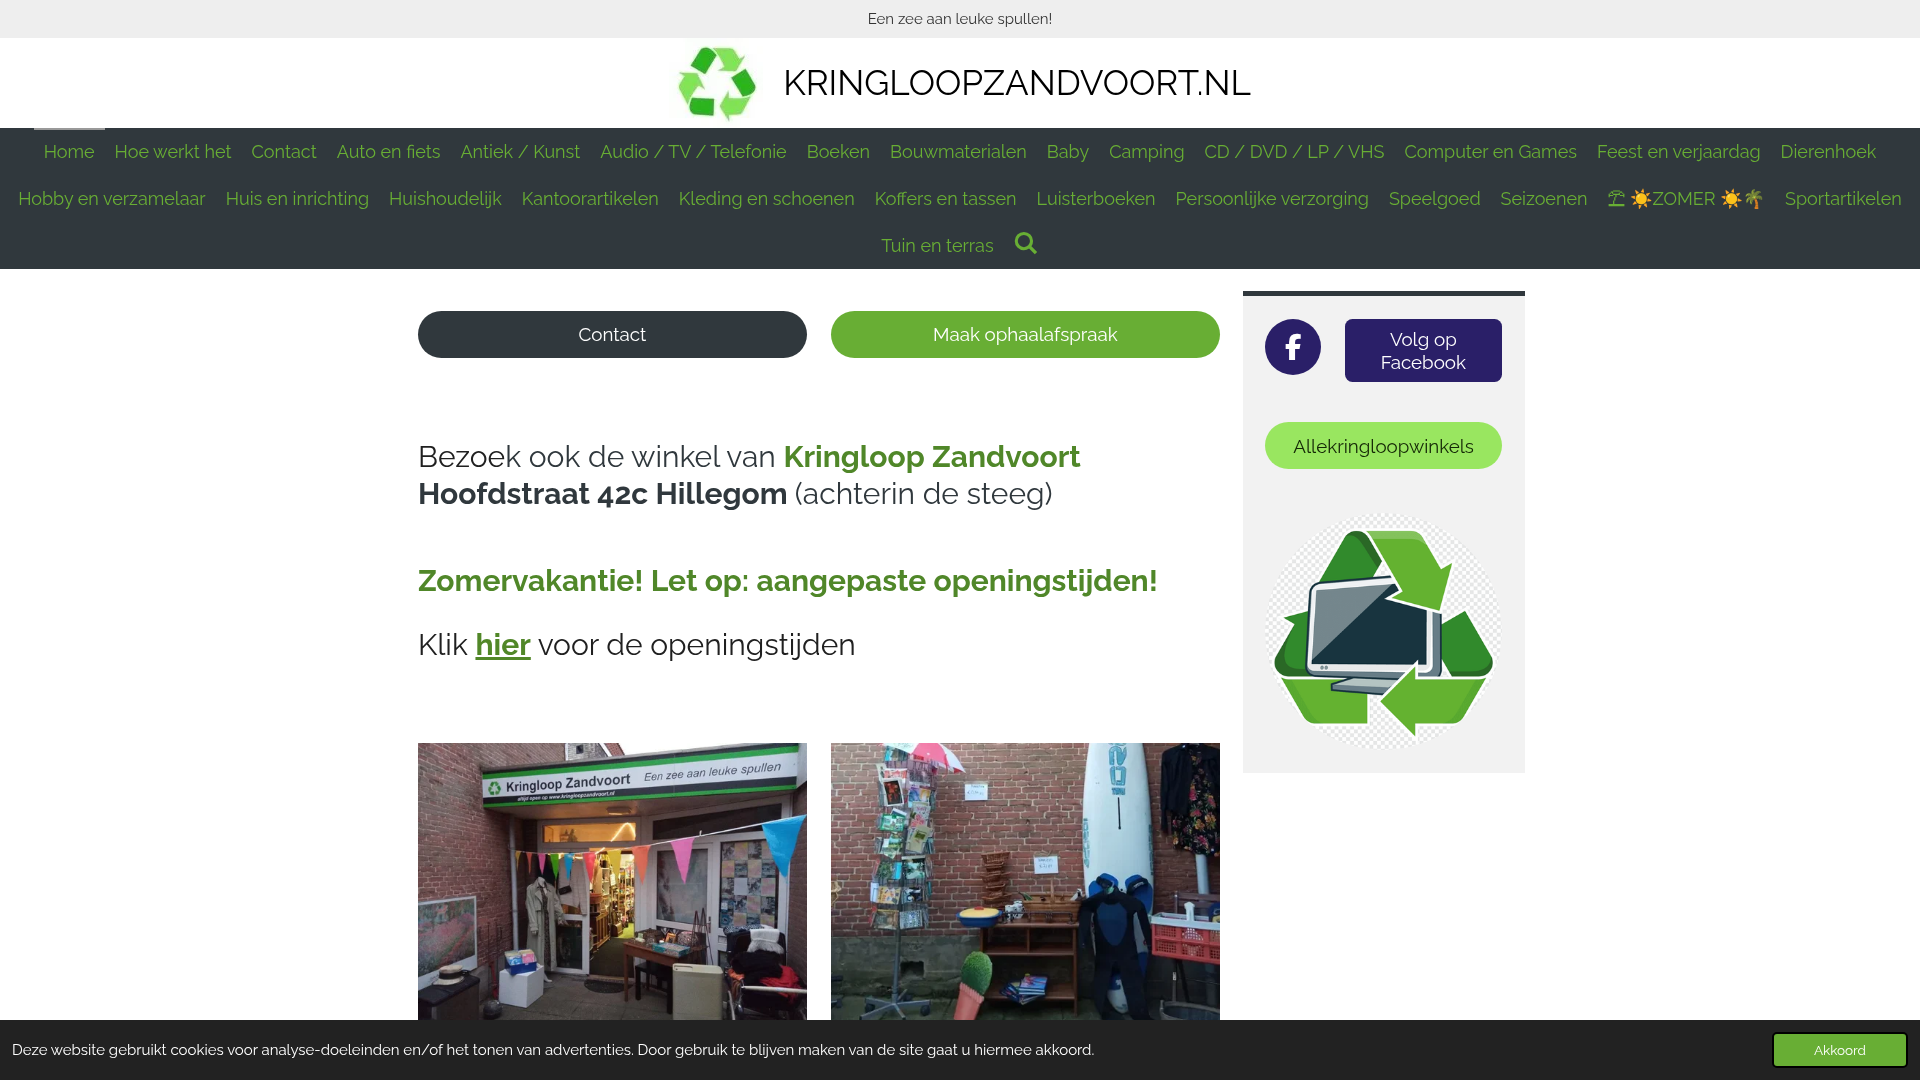Open Bouwmaterialen category
The width and height of the screenshot is (1920, 1080).
click(958, 152)
